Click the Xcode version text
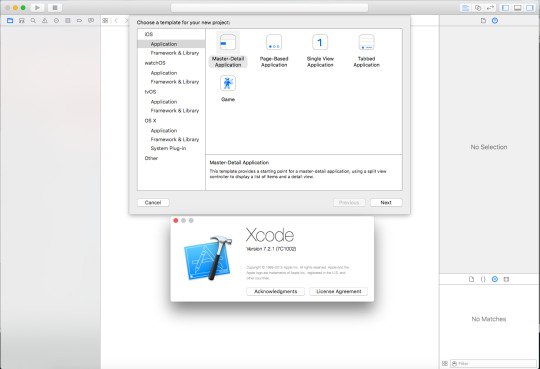540x369 pixels. 271,249
